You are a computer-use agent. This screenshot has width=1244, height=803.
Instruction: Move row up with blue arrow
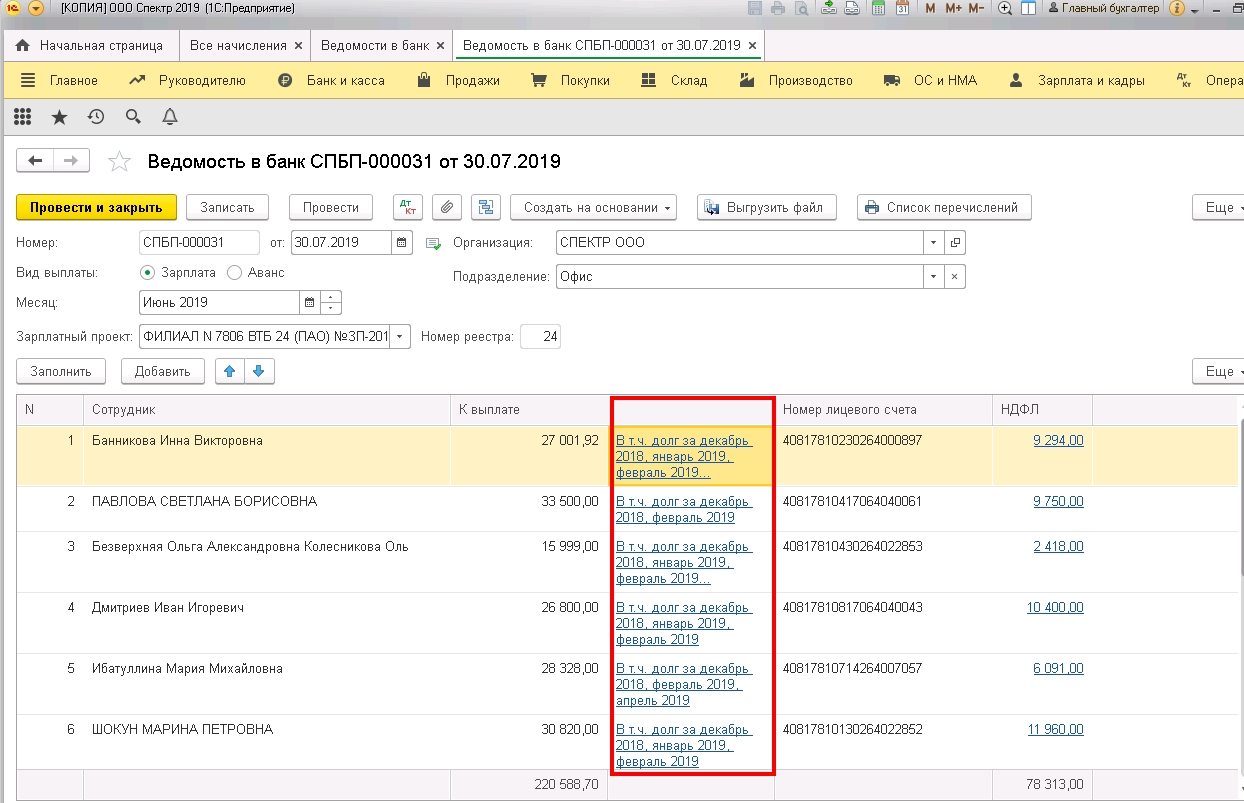tap(230, 371)
